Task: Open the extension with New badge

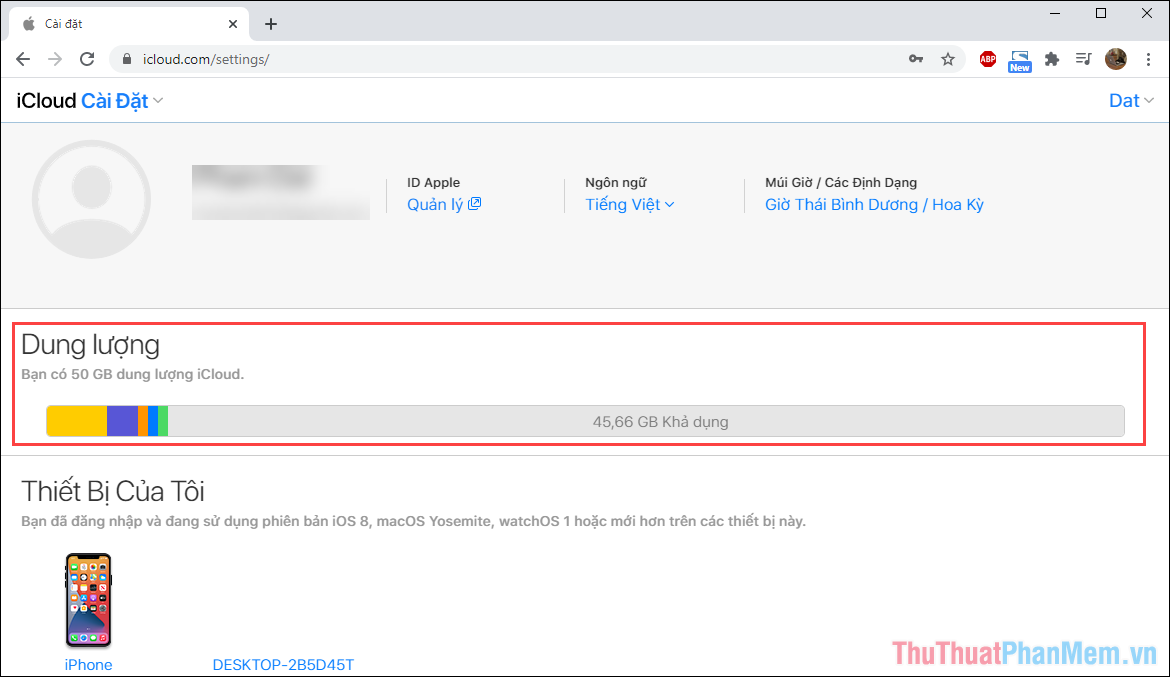Action: click(1019, 60)
